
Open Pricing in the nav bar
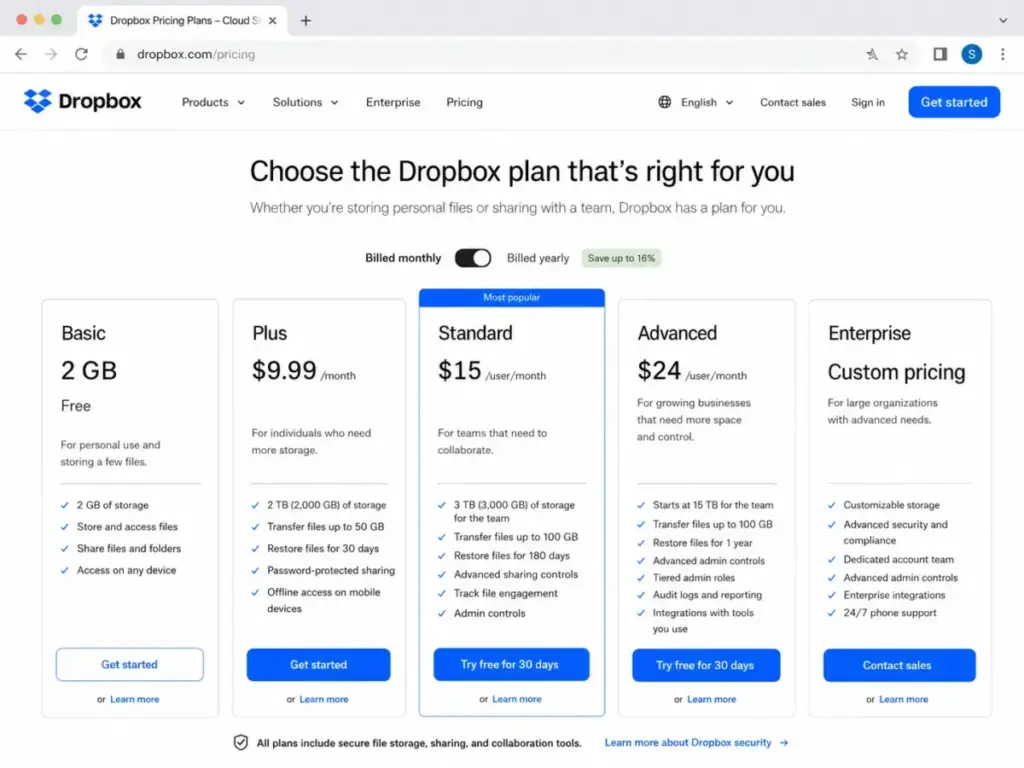(x=464, y=102)
